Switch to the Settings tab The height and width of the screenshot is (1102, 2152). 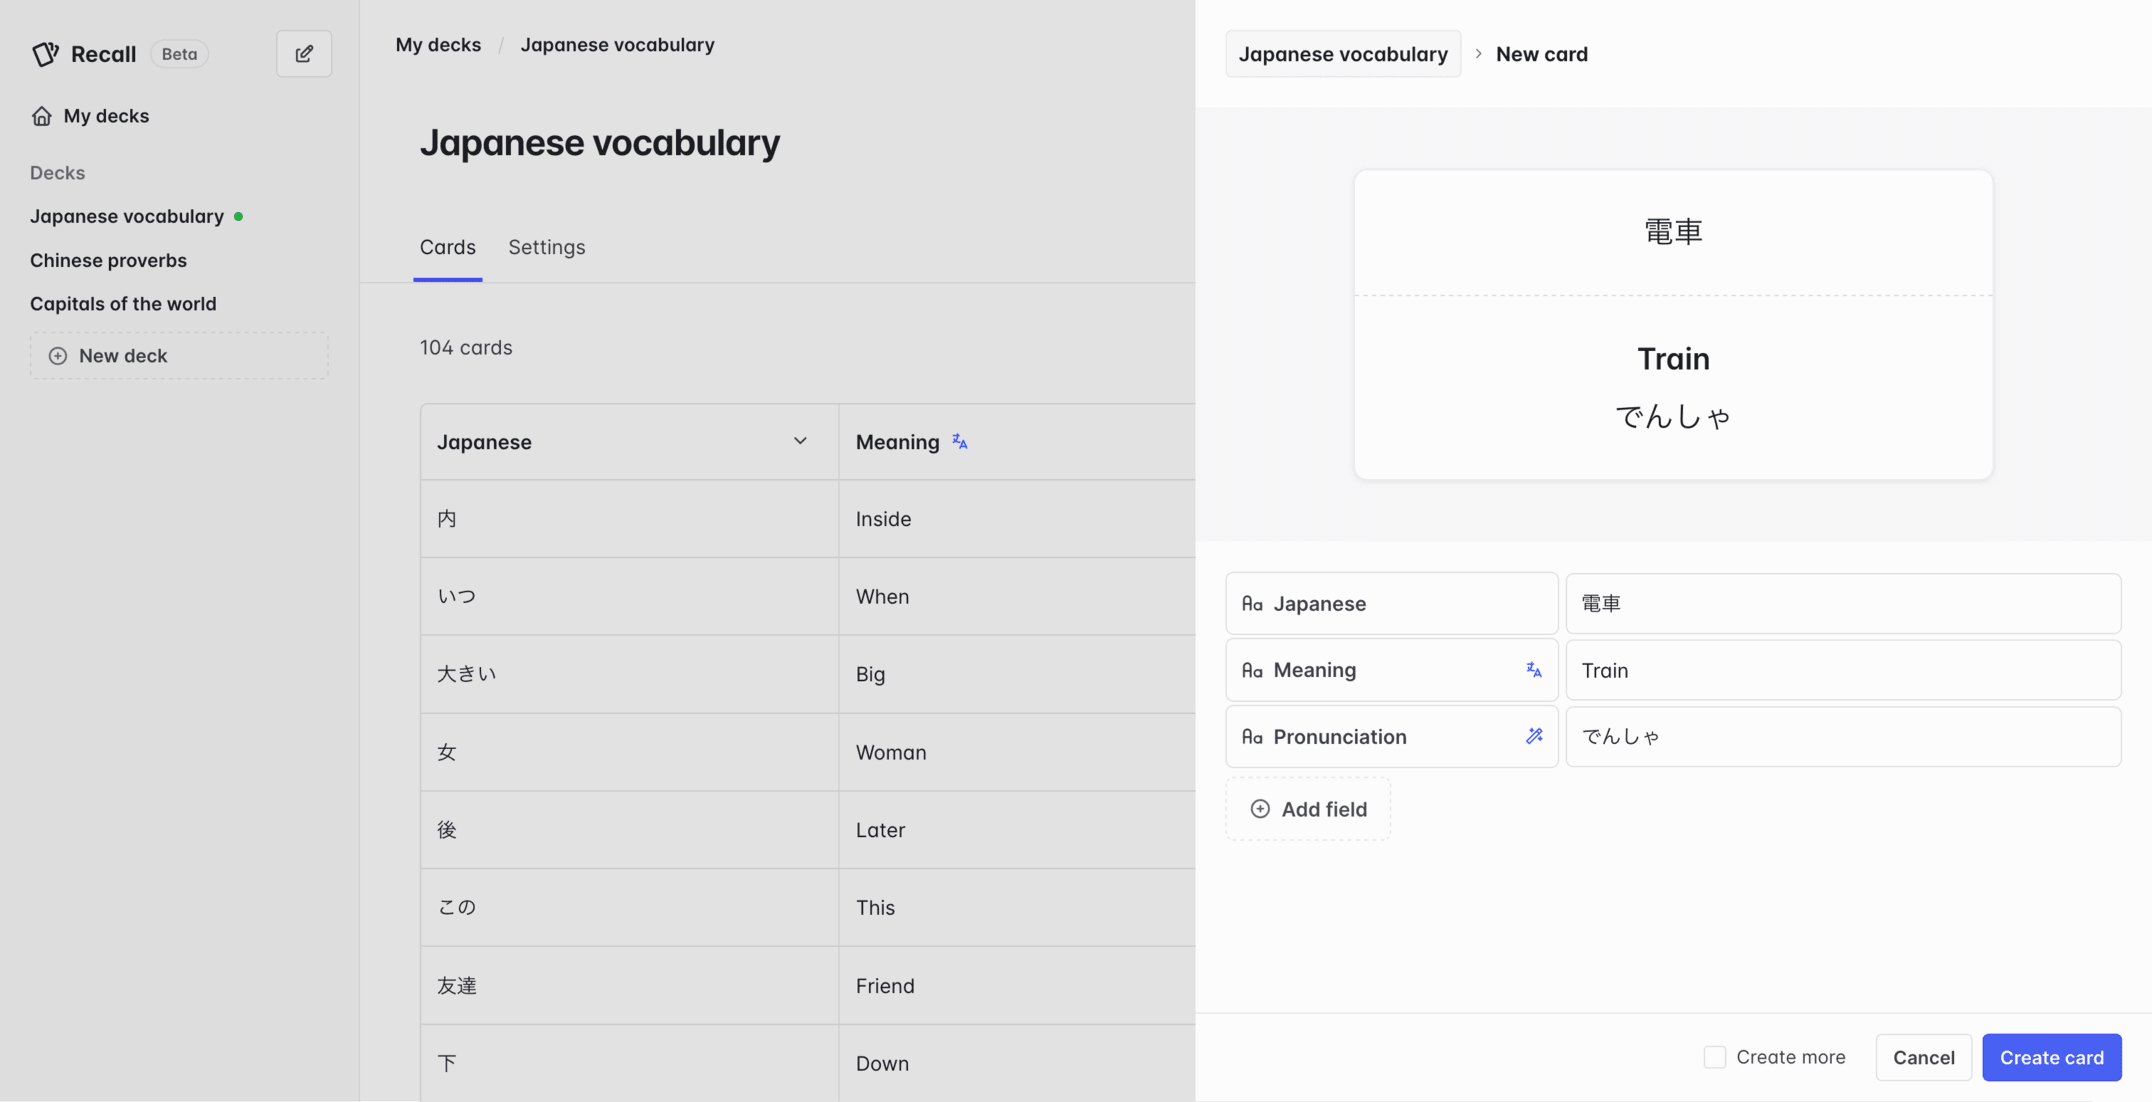pos(546,247)
